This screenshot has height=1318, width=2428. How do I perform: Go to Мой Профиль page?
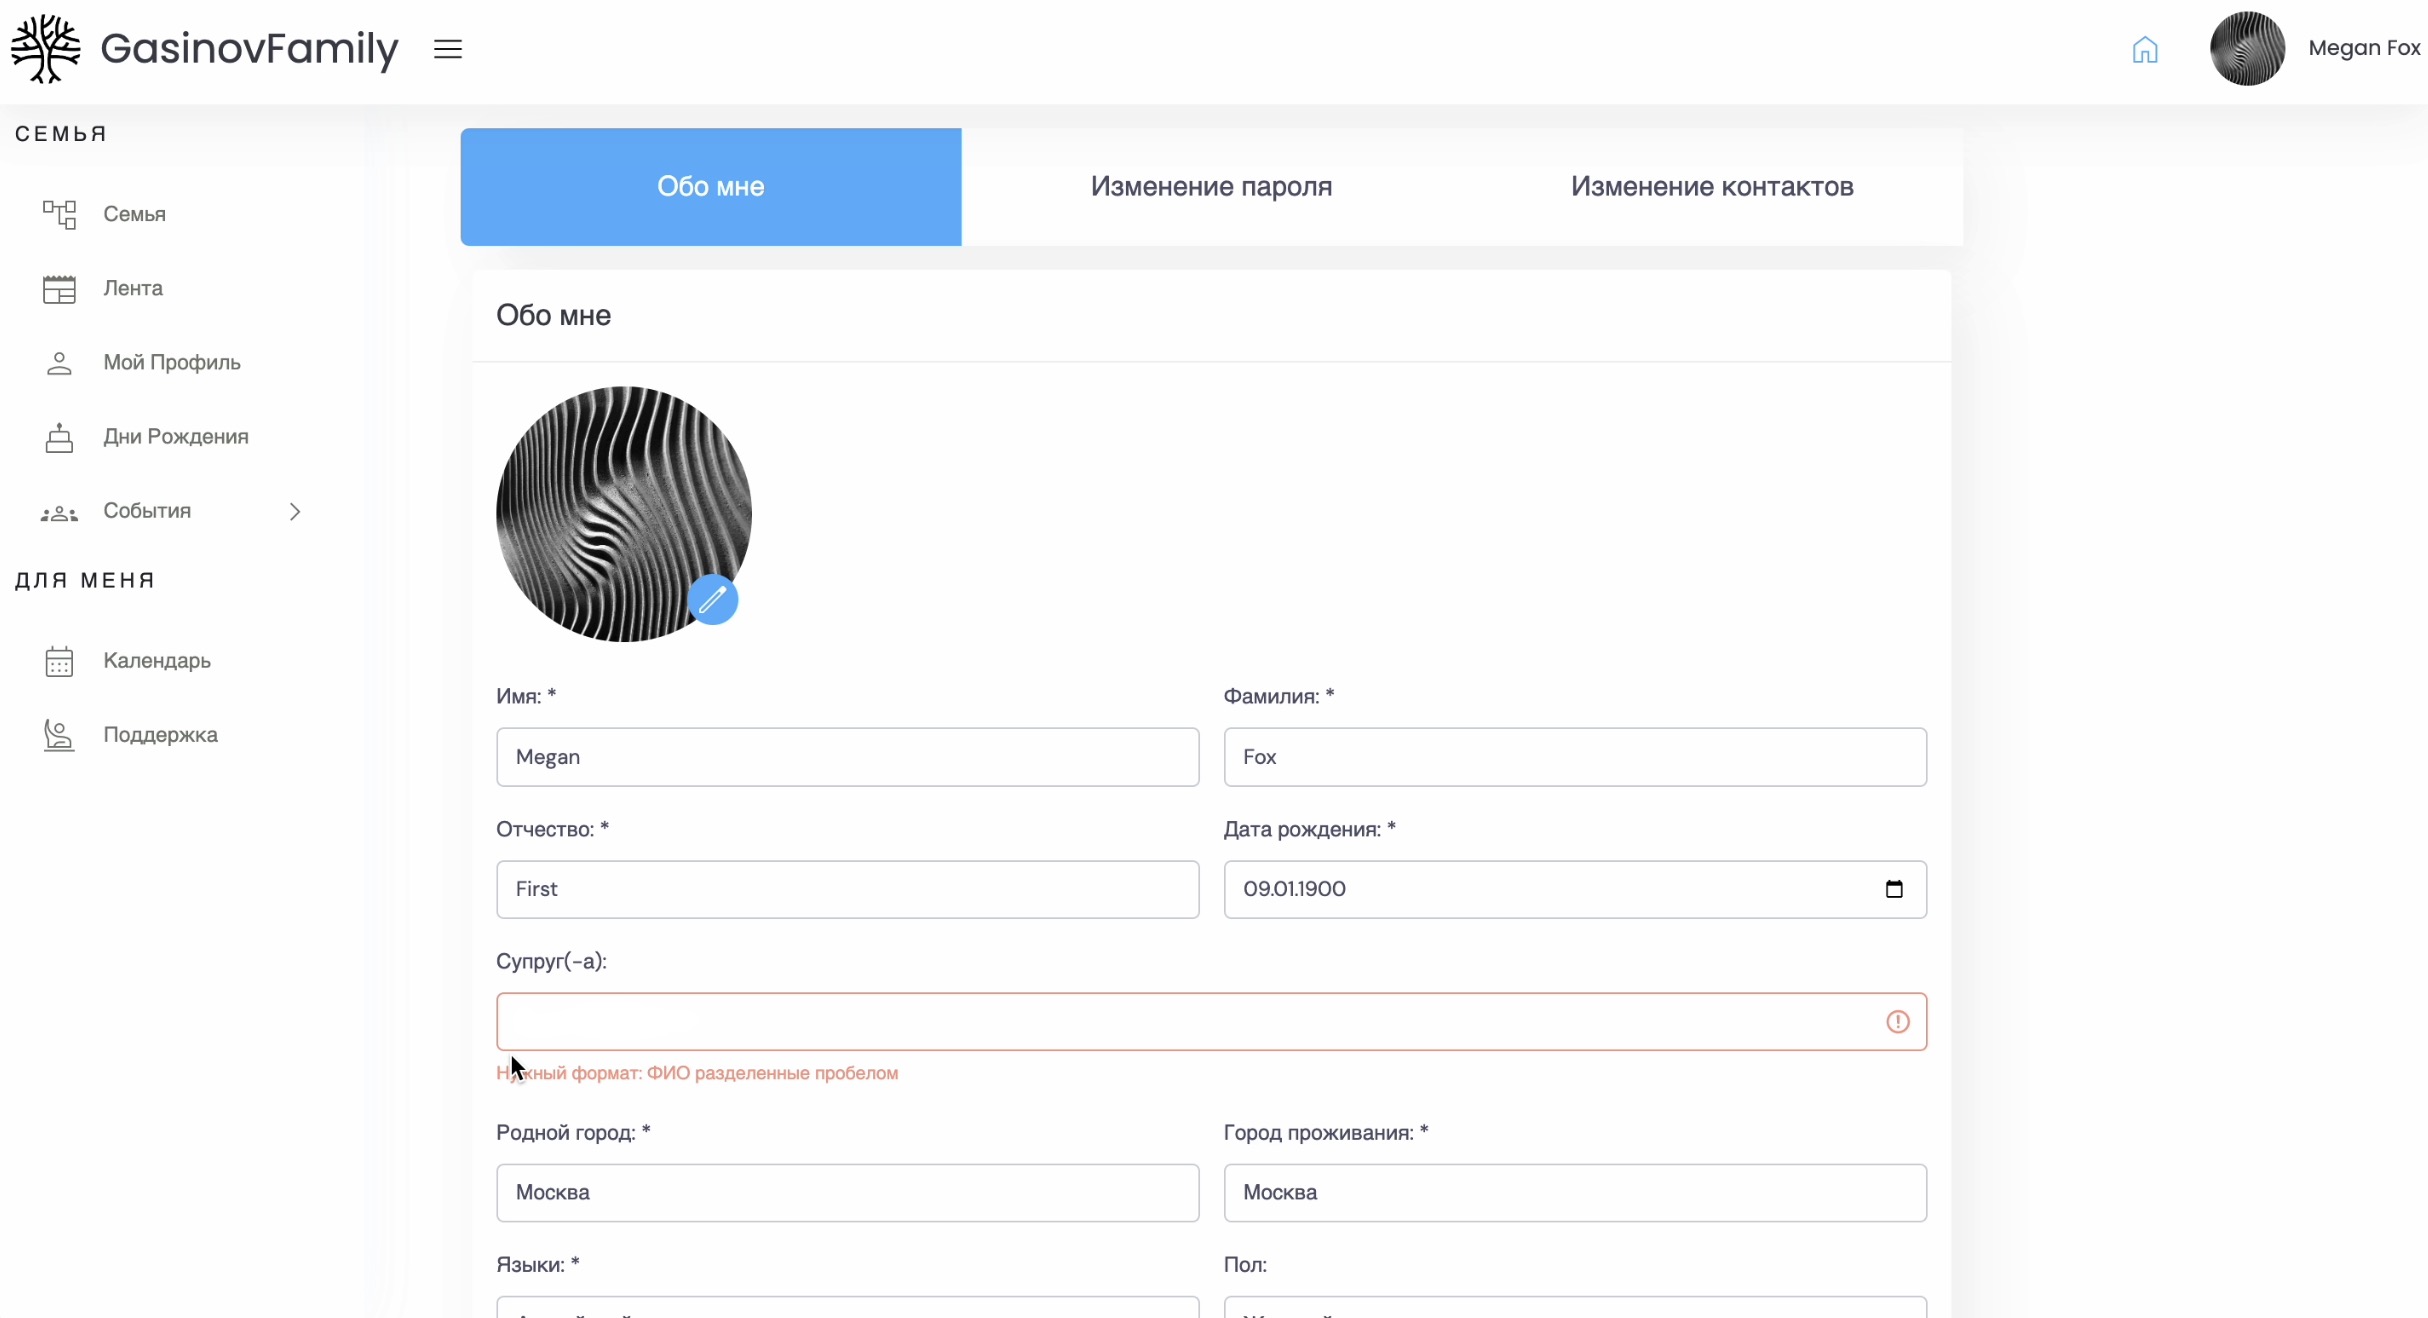pos(171,362)
